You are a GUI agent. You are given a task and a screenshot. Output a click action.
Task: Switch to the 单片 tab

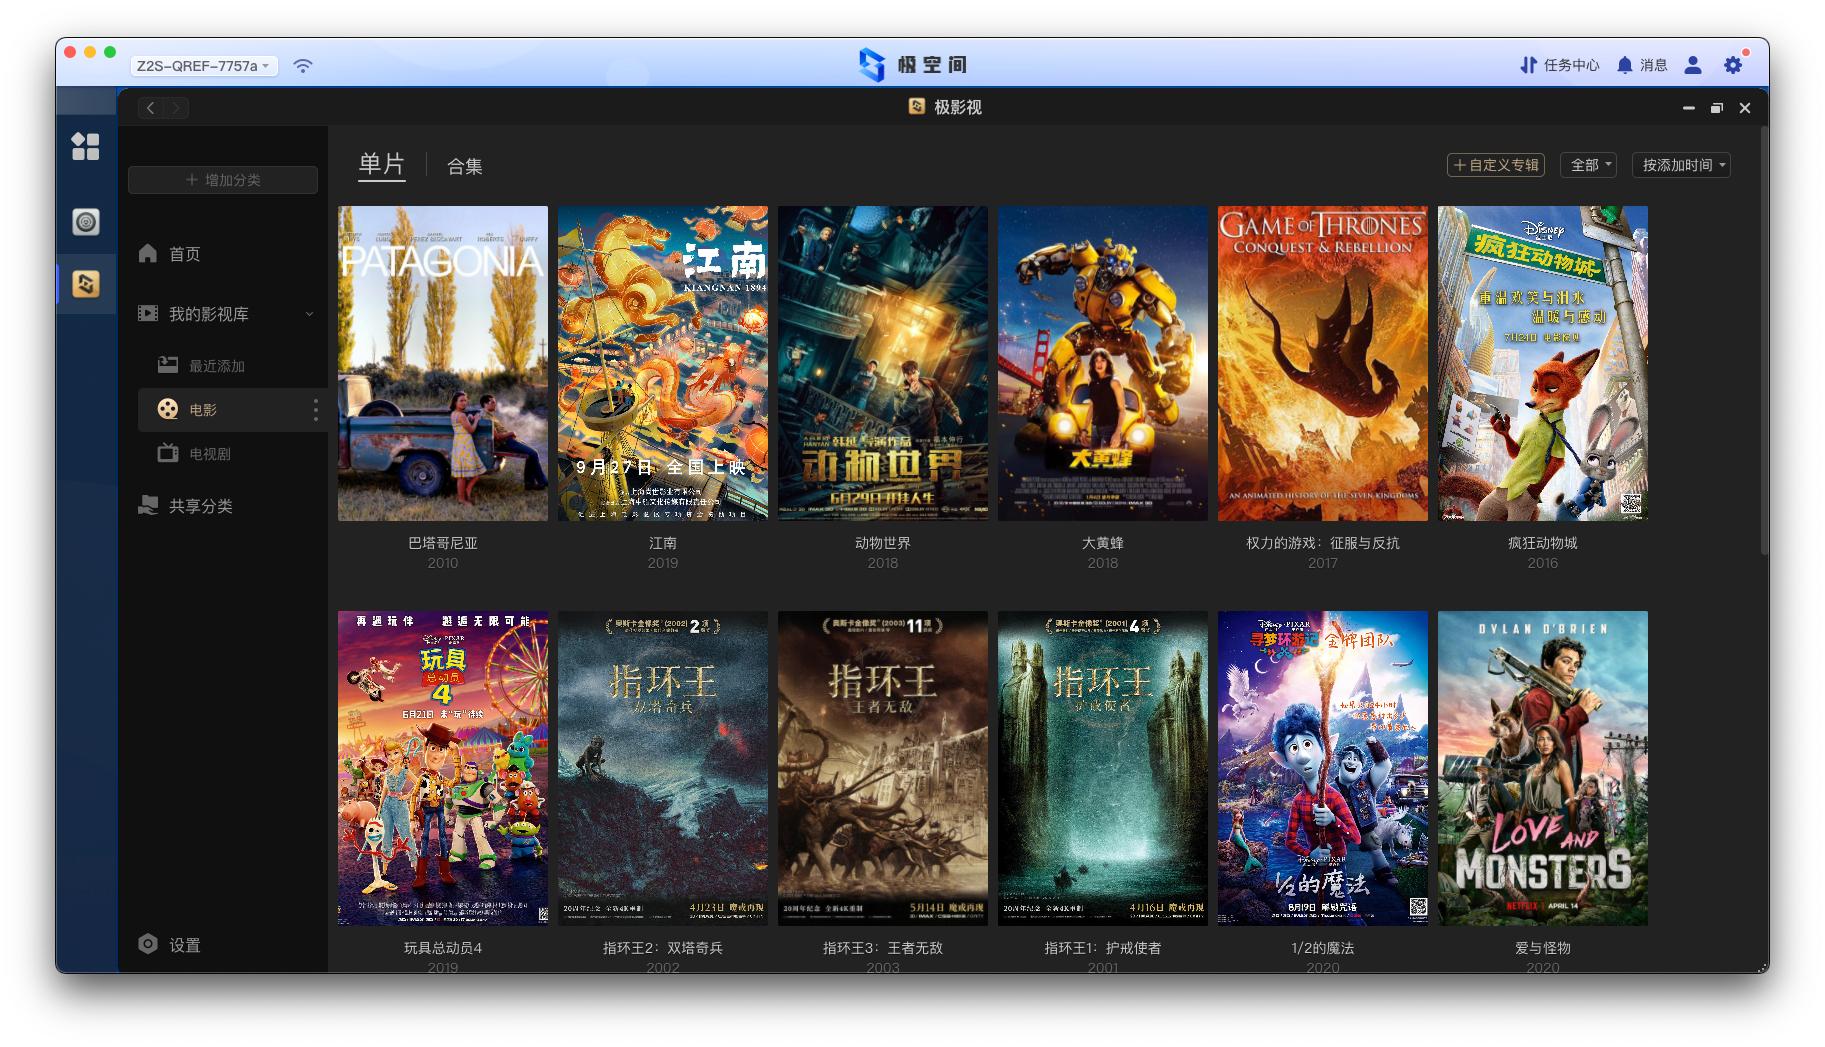[382, 164]
